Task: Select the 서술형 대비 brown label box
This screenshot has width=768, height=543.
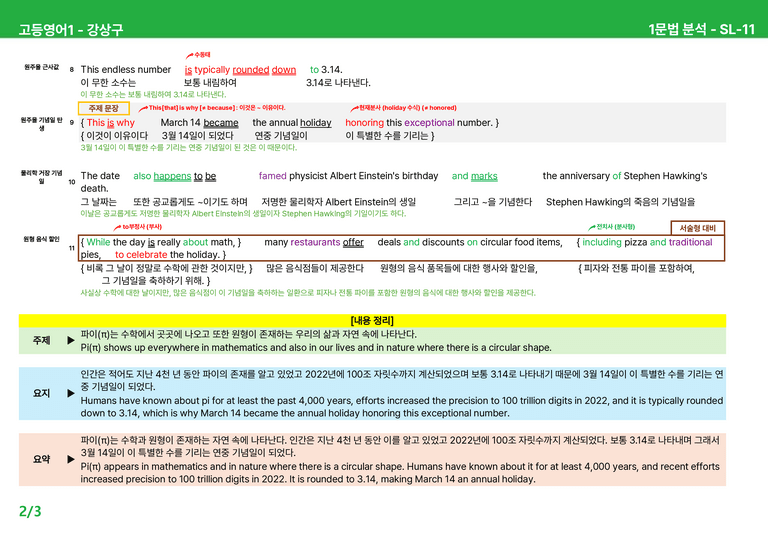Action: [697, 228]
